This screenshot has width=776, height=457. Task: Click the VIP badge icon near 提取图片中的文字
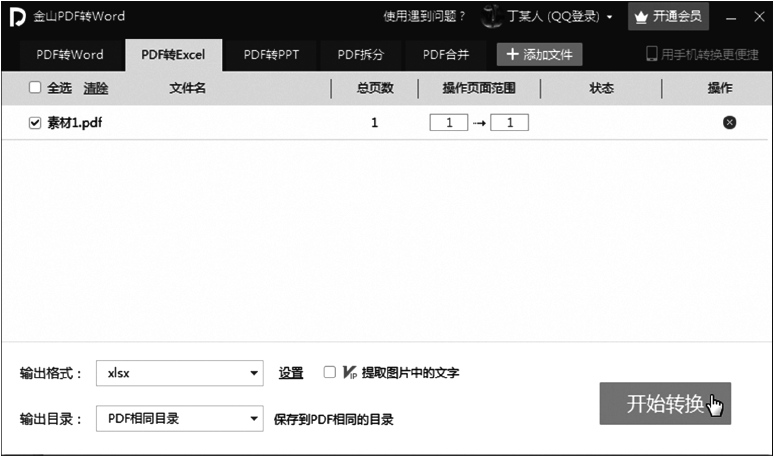coord(349,373)
